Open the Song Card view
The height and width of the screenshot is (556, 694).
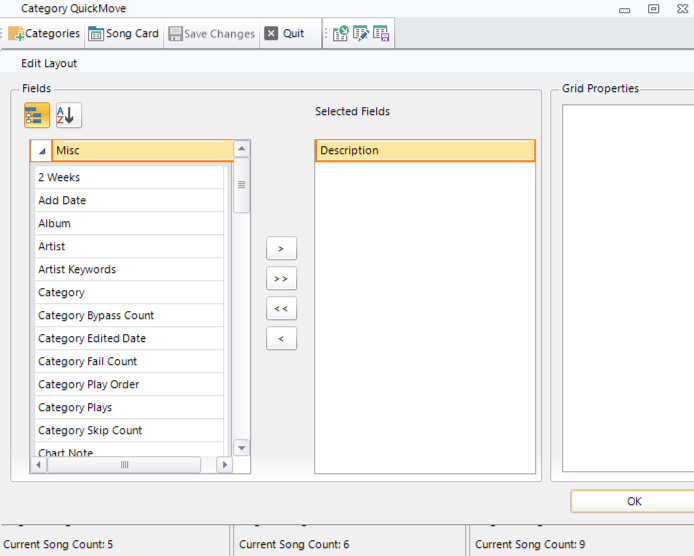click(x=123, y=33)
